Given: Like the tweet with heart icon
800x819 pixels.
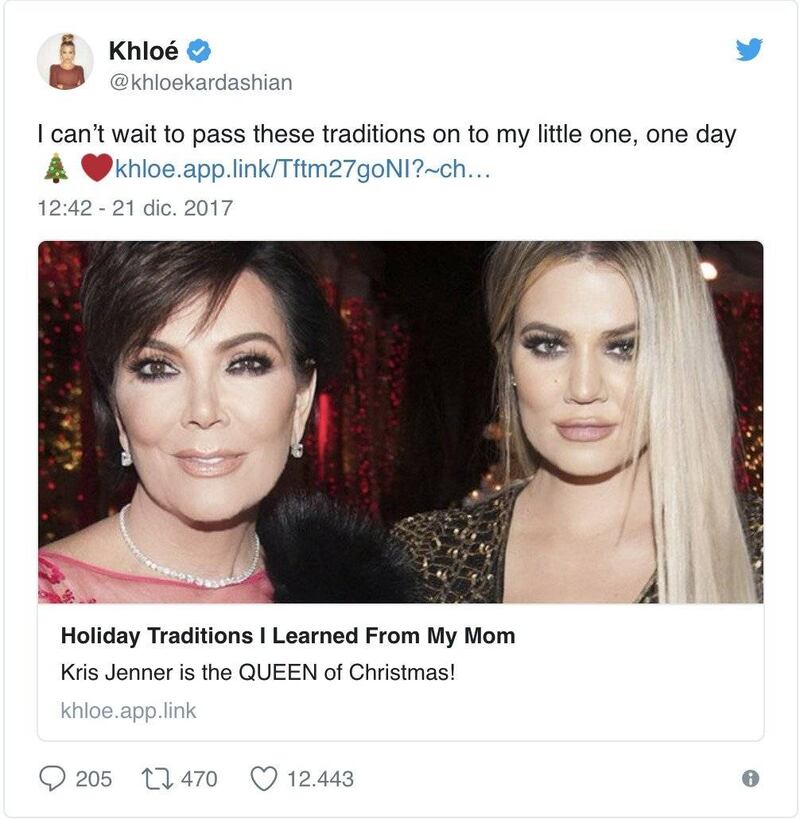Looking at the screenshot, I should [264, 778].
